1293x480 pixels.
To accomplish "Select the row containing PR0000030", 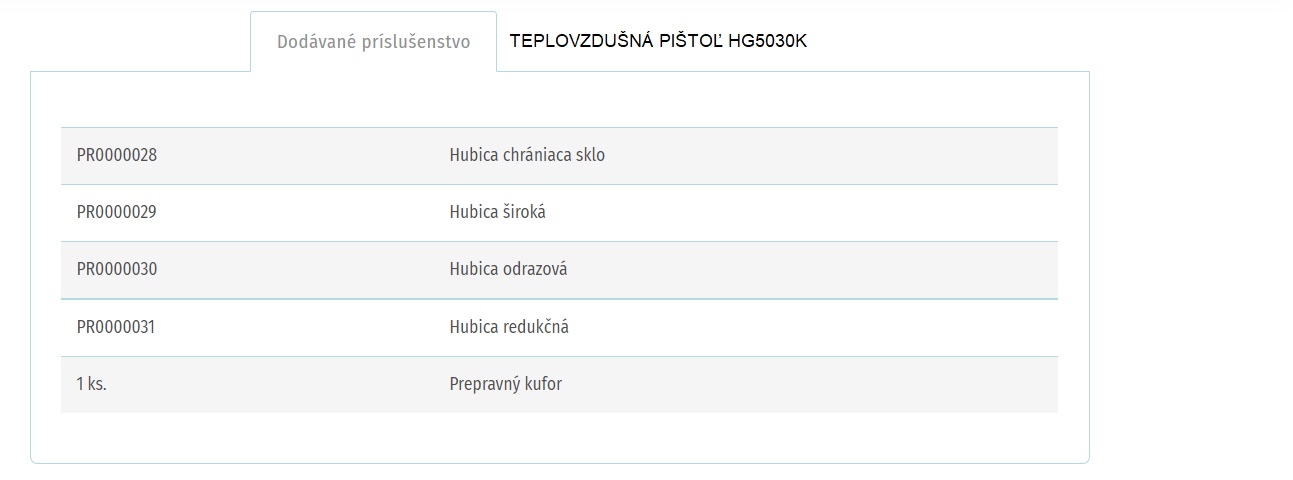I will (559, 270).
